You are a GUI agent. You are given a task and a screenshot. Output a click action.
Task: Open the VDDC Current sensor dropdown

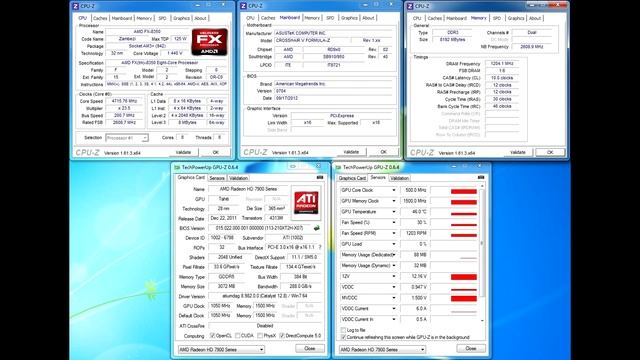[x=393, y=309]
